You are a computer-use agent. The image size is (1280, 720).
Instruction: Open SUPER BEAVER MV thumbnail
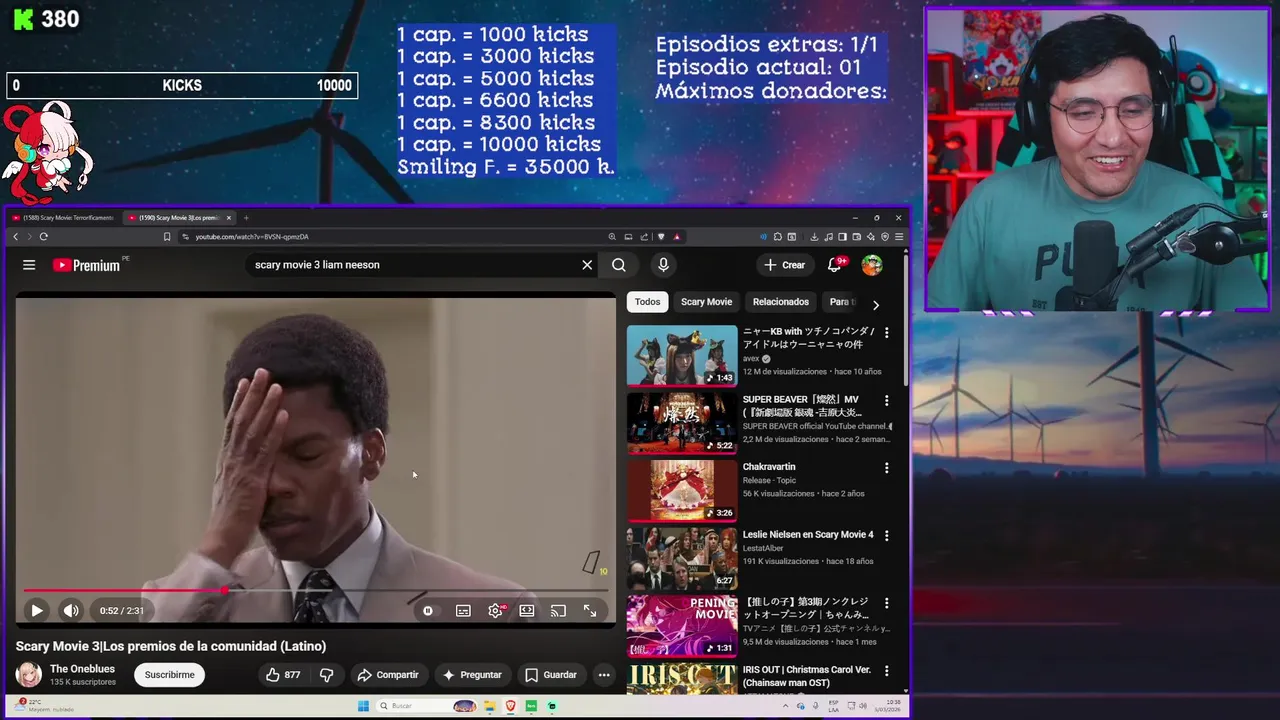[682, 423]
